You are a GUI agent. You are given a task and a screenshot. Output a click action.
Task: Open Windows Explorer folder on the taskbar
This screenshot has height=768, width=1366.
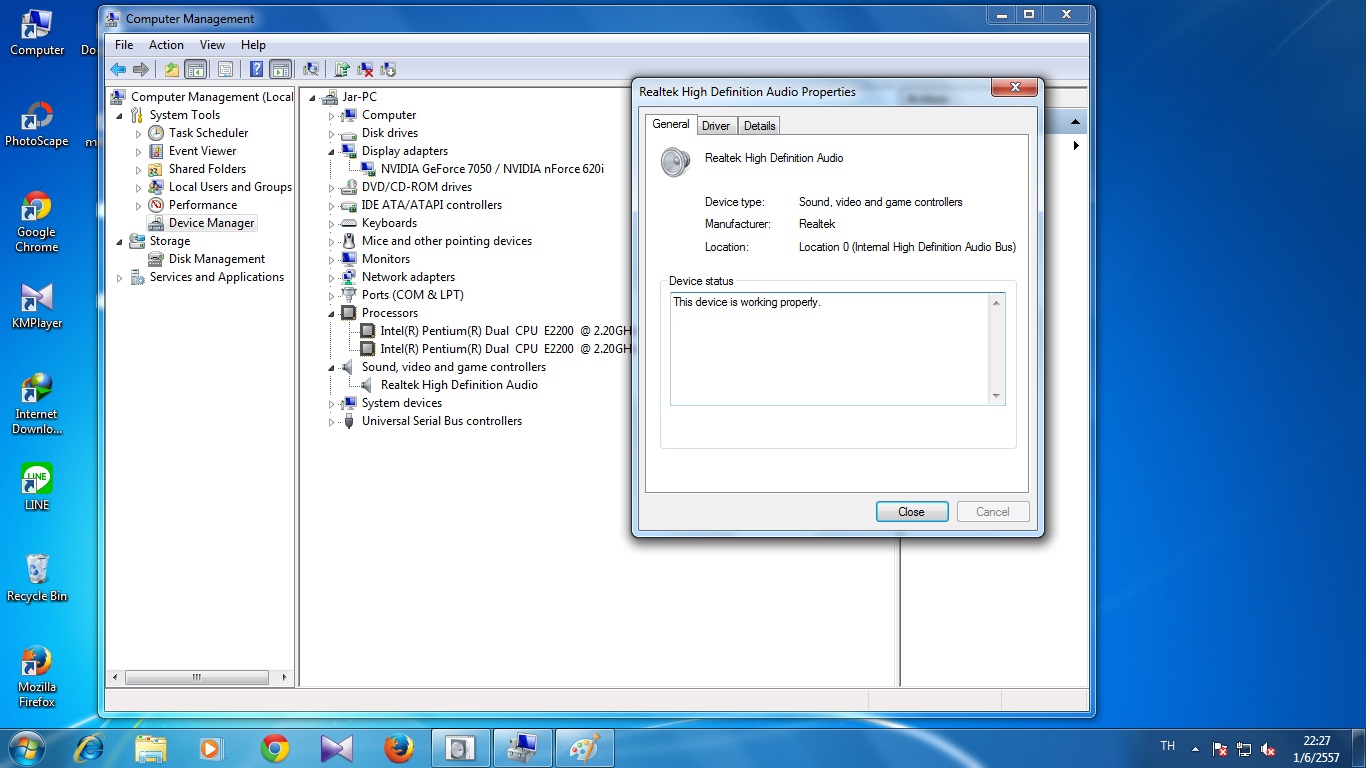coord(151,747)
